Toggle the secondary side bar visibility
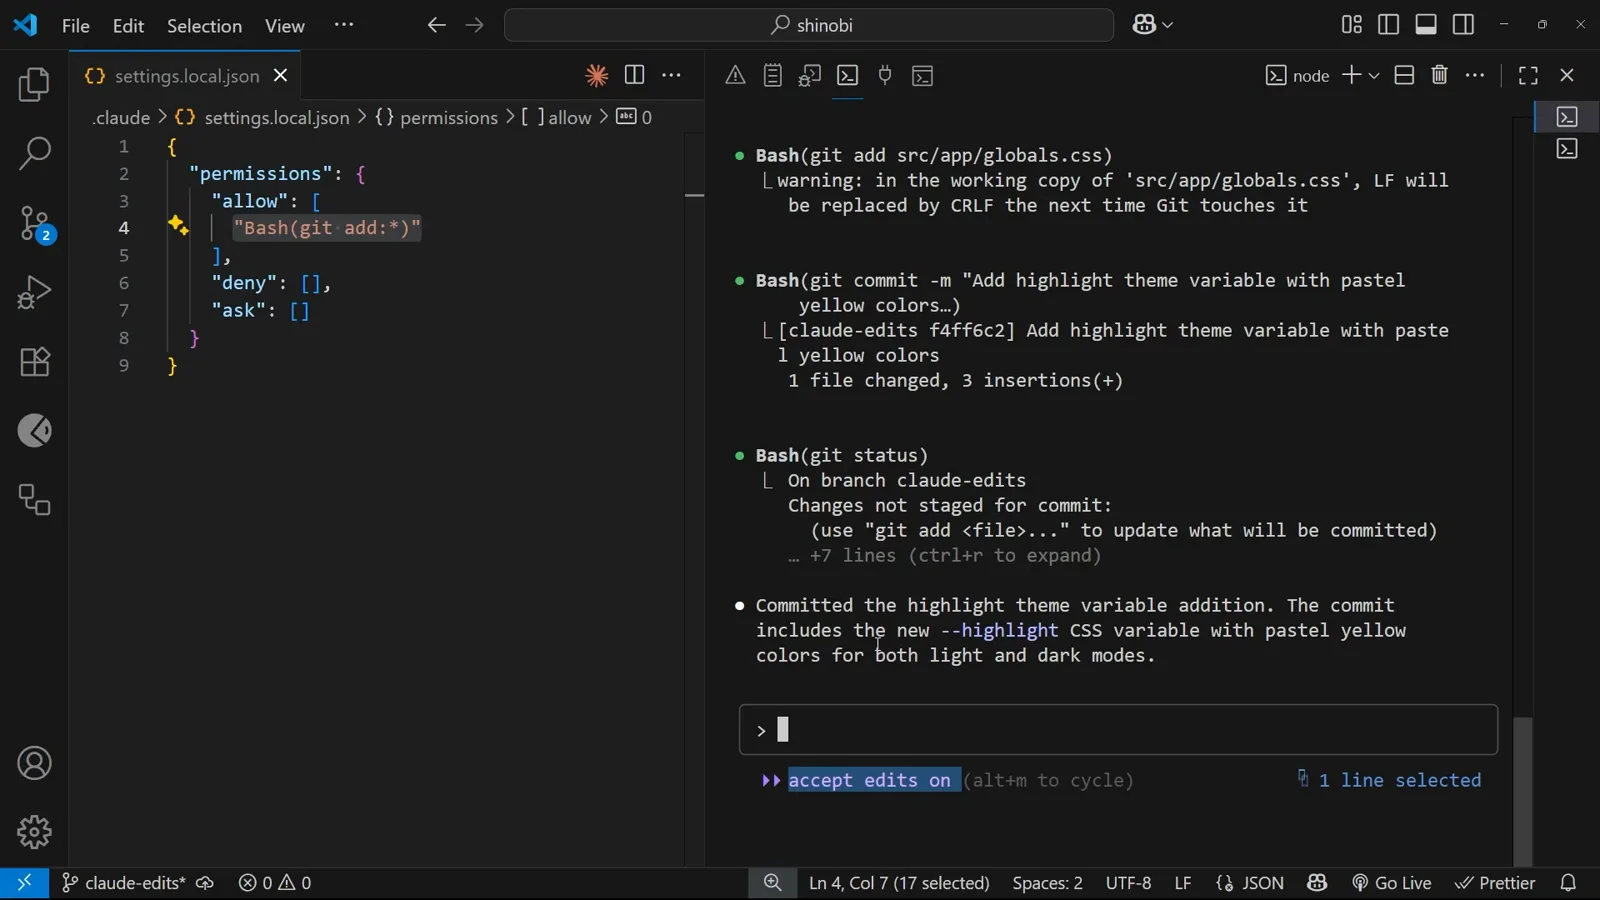 coord(1463,24)
